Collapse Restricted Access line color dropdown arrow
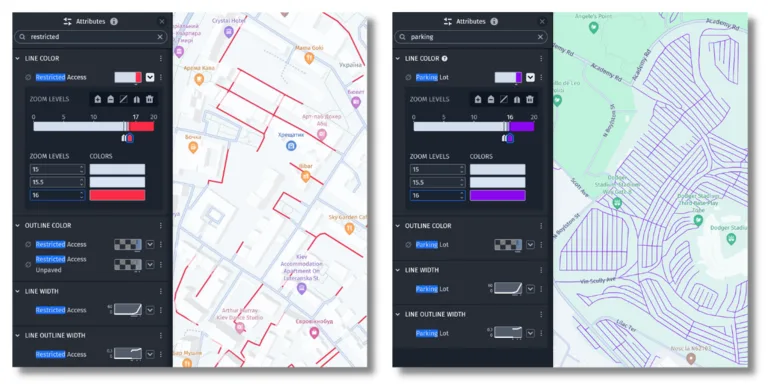 [x=150, y=77]
